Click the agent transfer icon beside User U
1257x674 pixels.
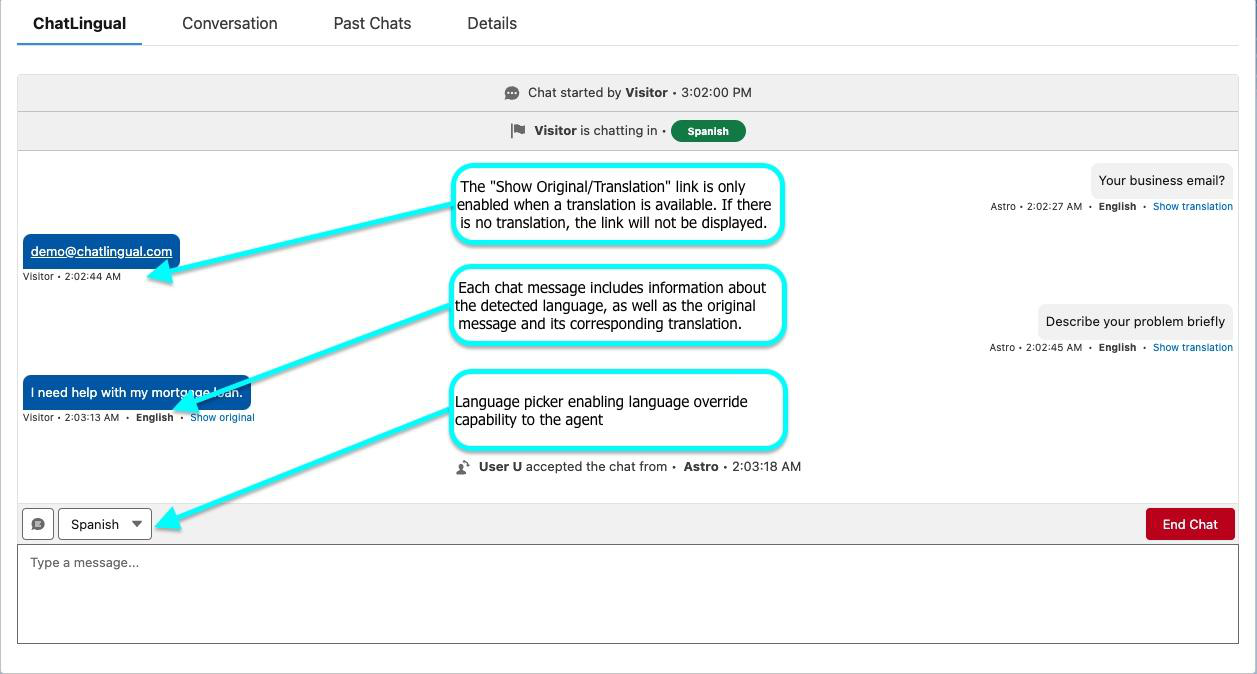click(x=463, y=467)
